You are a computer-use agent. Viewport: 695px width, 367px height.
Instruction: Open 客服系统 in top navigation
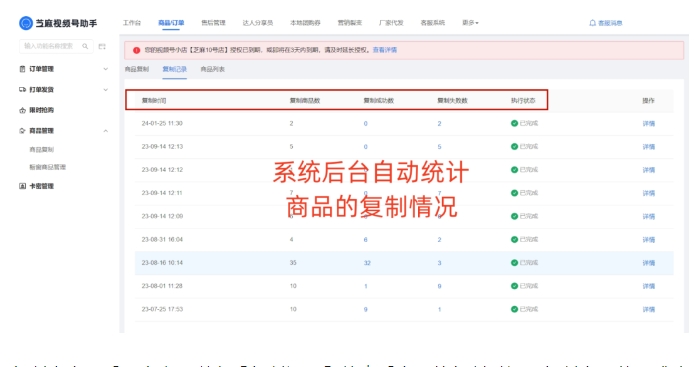[433, 23]
